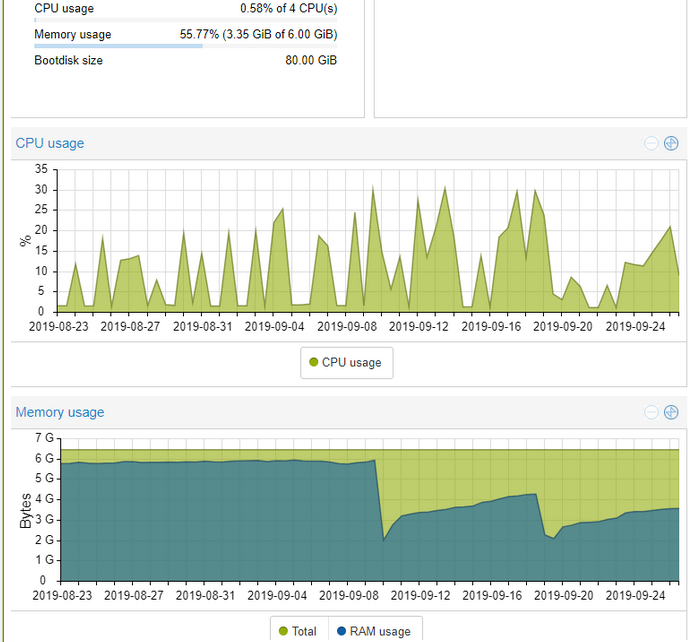Hide the Total series via legend label
This screenshot has width=694, height=642.
click(304, 631)
